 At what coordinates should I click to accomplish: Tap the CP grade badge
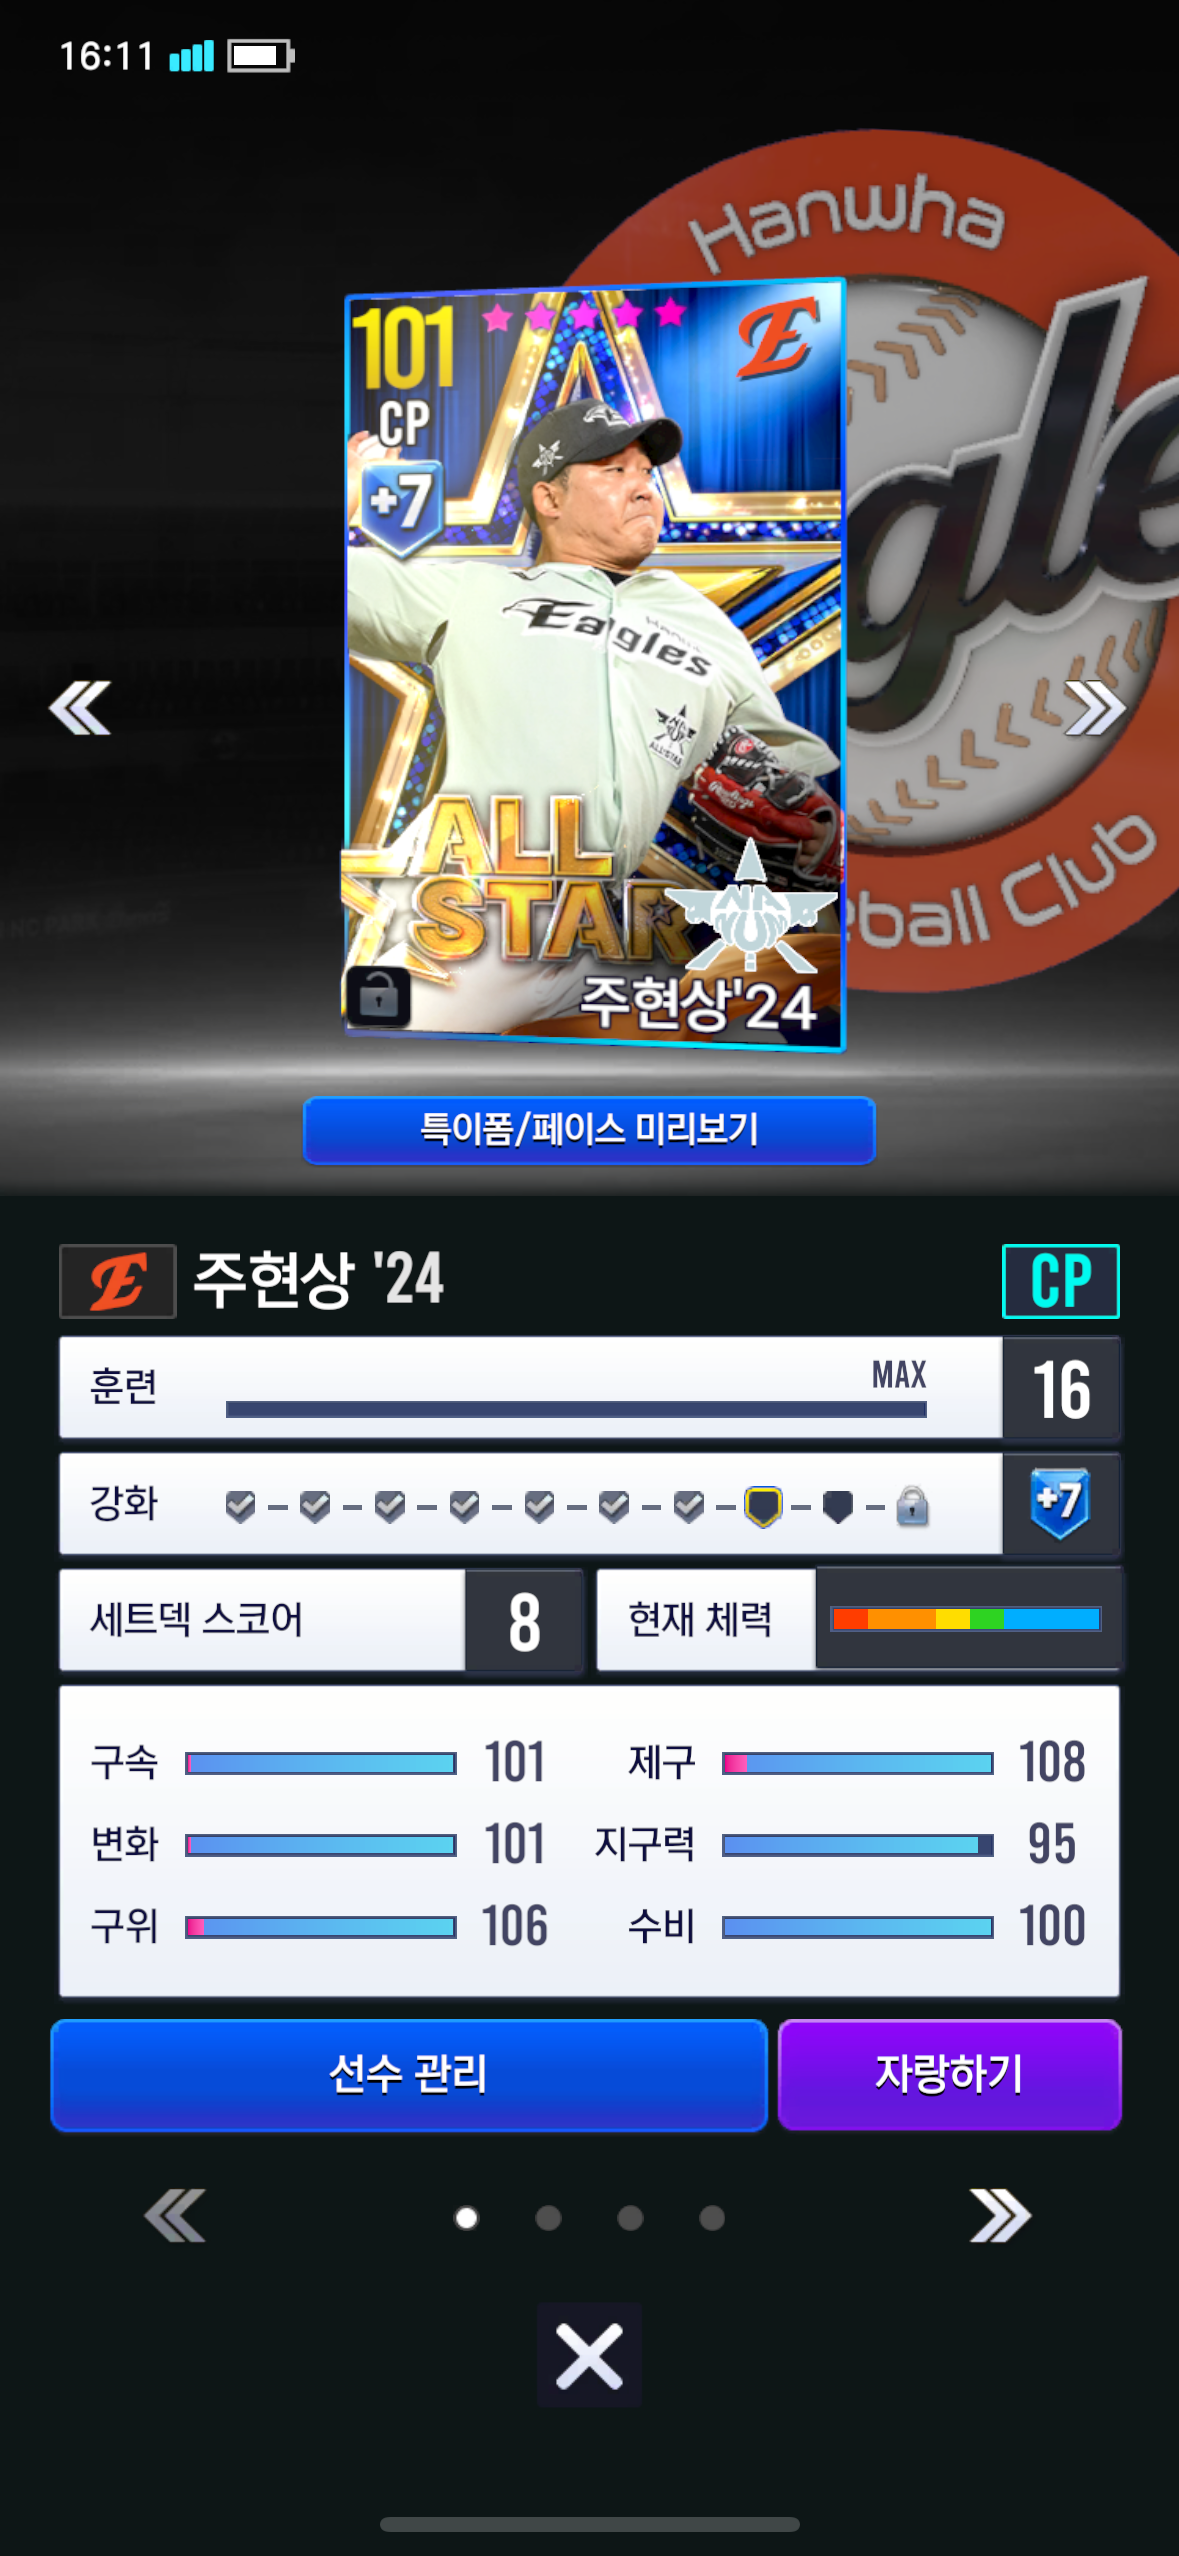coord(1060,1281)
